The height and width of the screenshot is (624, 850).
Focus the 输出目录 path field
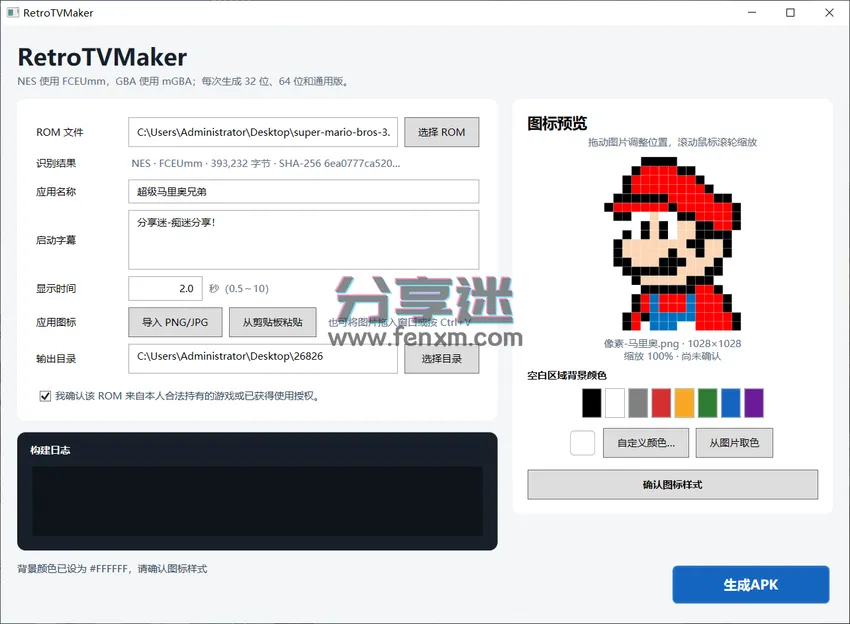[263, 358]
